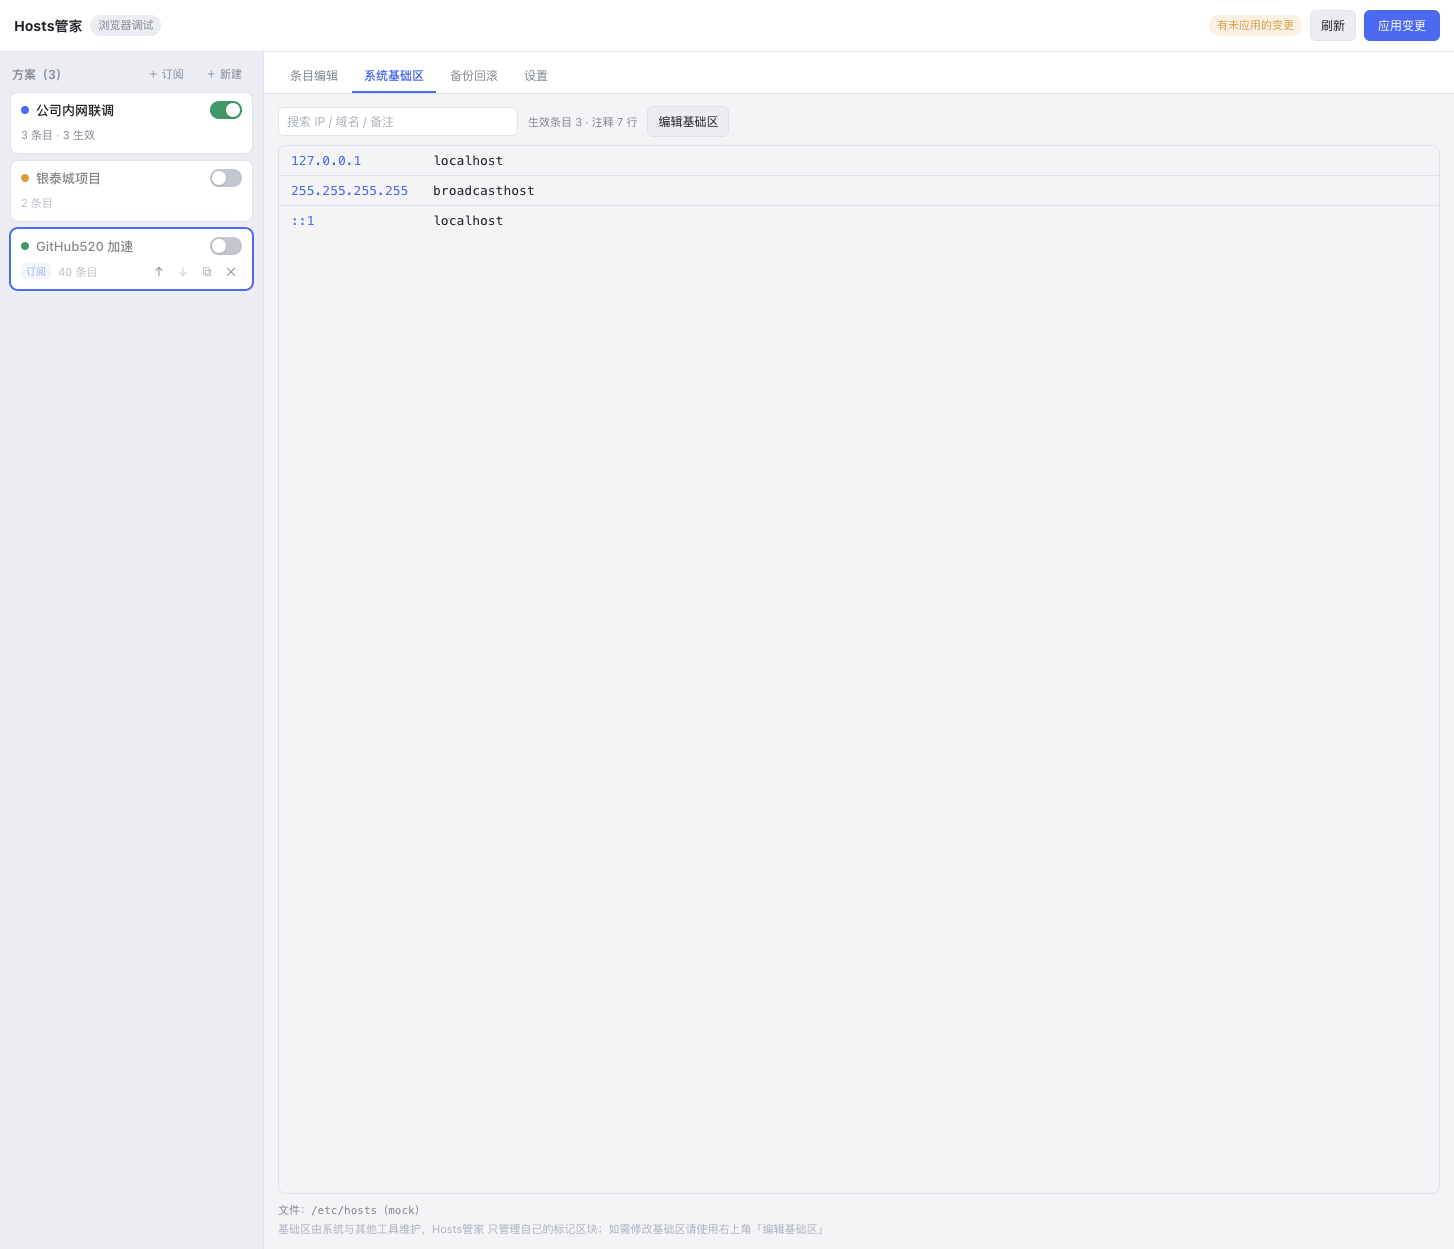Viewport: 1454px width, 1249px height.
Task: Click the 方案 (3) sidebar heading
Action: [x=37, y=75]
